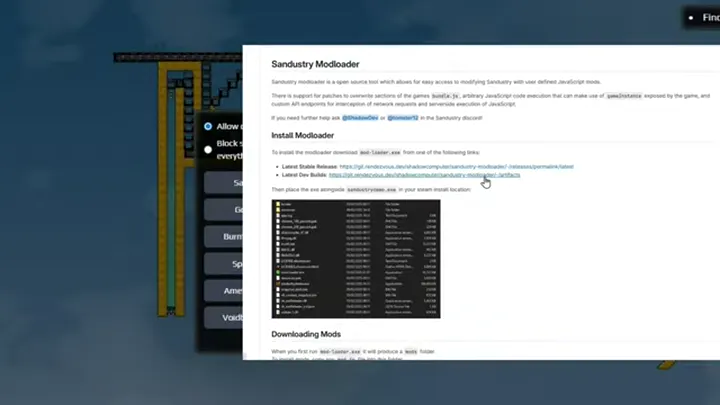Click the 'Burn' button in game panel
Viewport: 720px width, 405px height.
pyautogui.click(x=224, y=236)
